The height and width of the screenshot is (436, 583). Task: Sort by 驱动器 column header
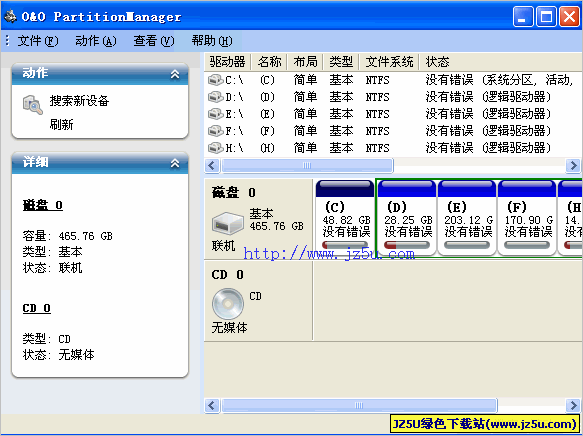coord(228,62)
